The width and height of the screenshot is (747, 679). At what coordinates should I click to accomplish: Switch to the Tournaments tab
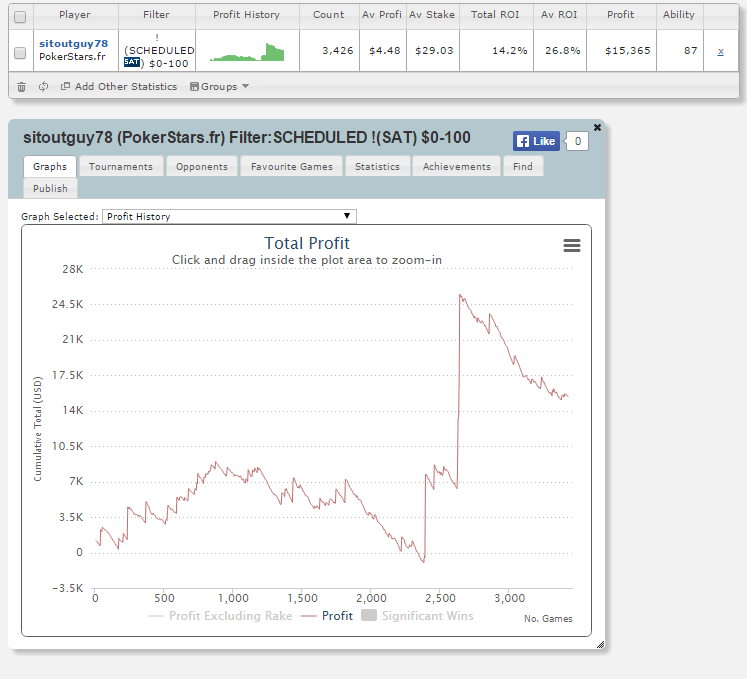pos(121,166)
